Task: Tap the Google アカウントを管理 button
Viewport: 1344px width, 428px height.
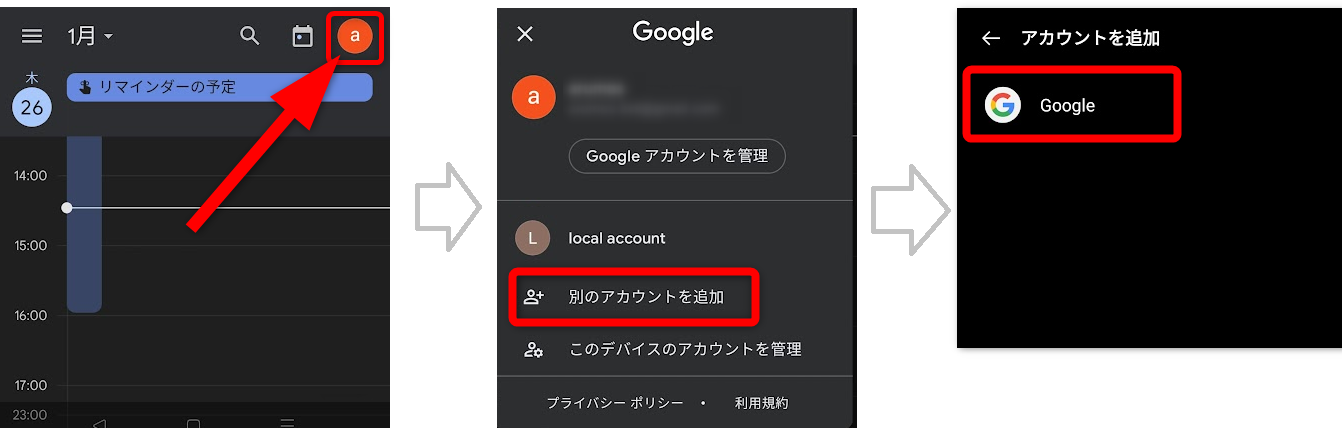Action: coord(677,156)
